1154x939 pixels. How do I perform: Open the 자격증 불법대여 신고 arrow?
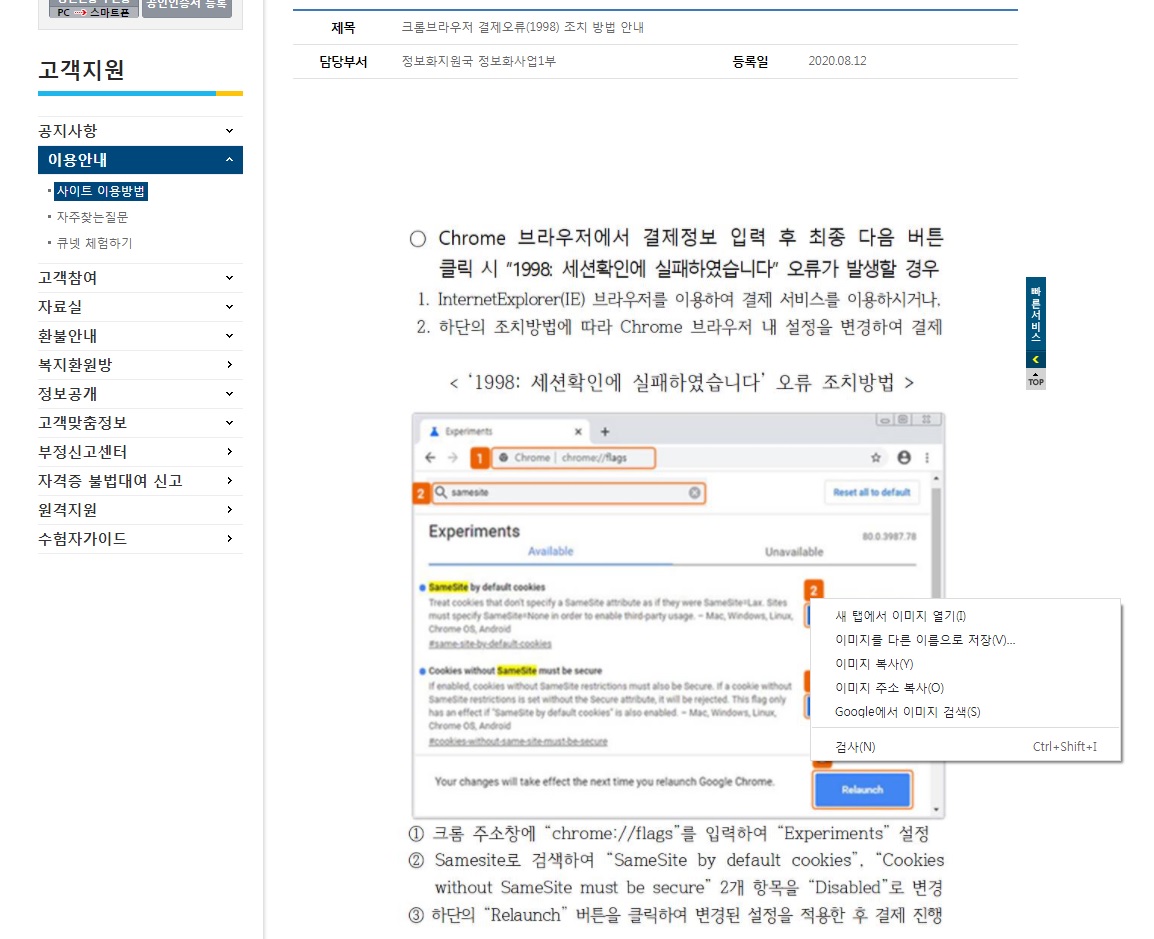click(230, 481)
